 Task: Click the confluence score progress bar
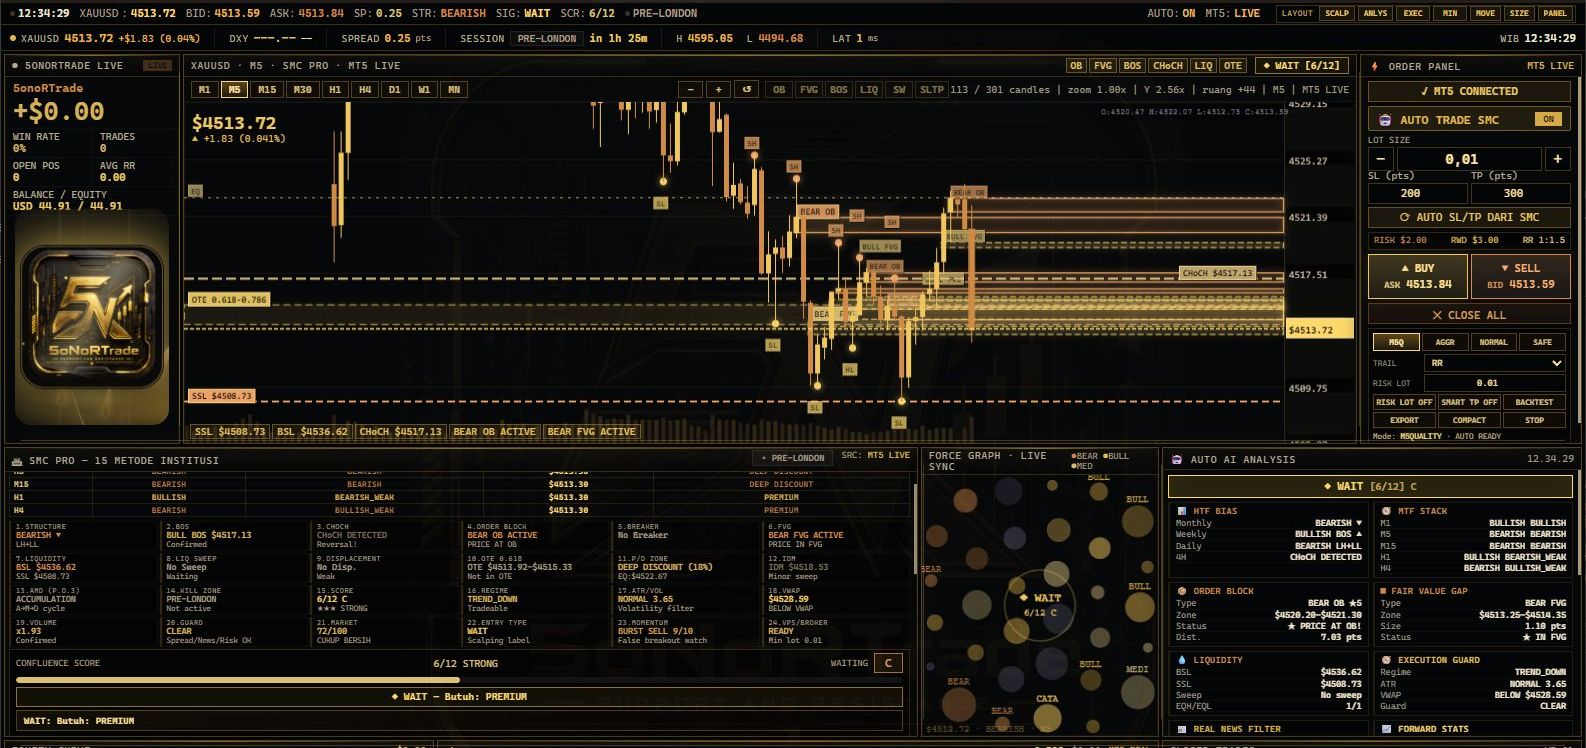pos(459,680)
